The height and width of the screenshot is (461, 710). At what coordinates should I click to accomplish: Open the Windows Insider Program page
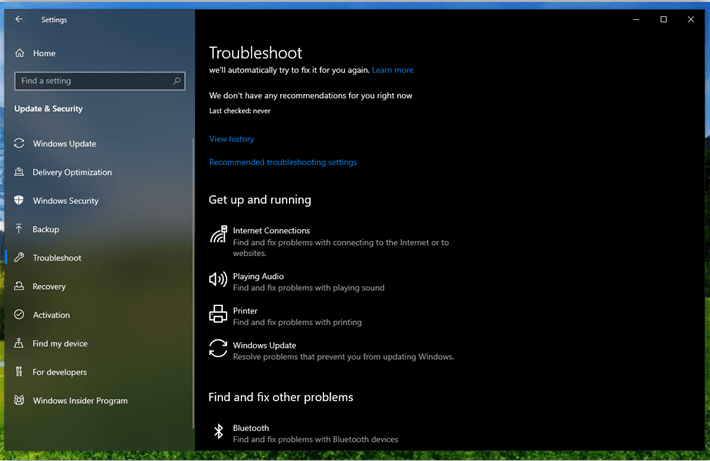click(79, 401)
